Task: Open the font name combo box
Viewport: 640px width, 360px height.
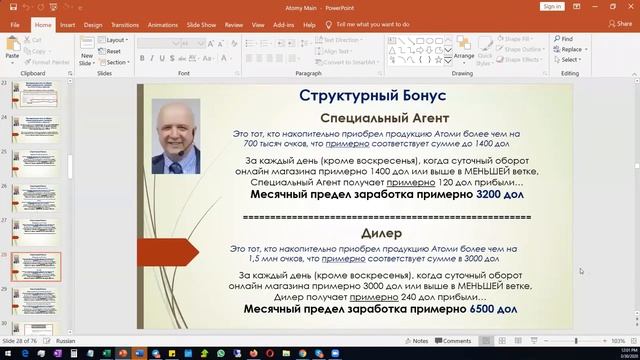Action: coord(159,43)
